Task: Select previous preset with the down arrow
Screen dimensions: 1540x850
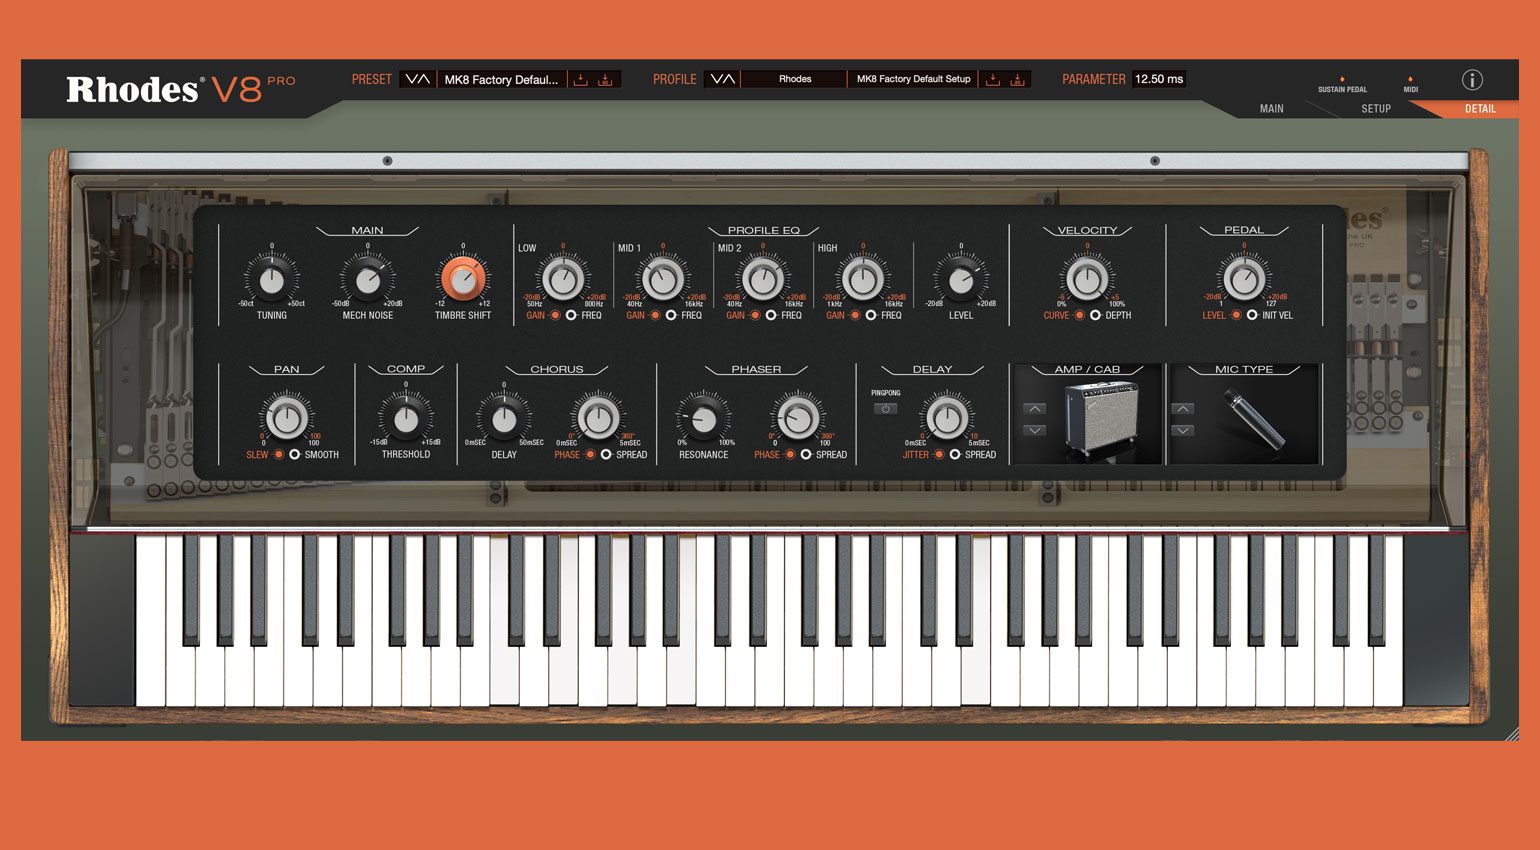Action: pos(410,79)
